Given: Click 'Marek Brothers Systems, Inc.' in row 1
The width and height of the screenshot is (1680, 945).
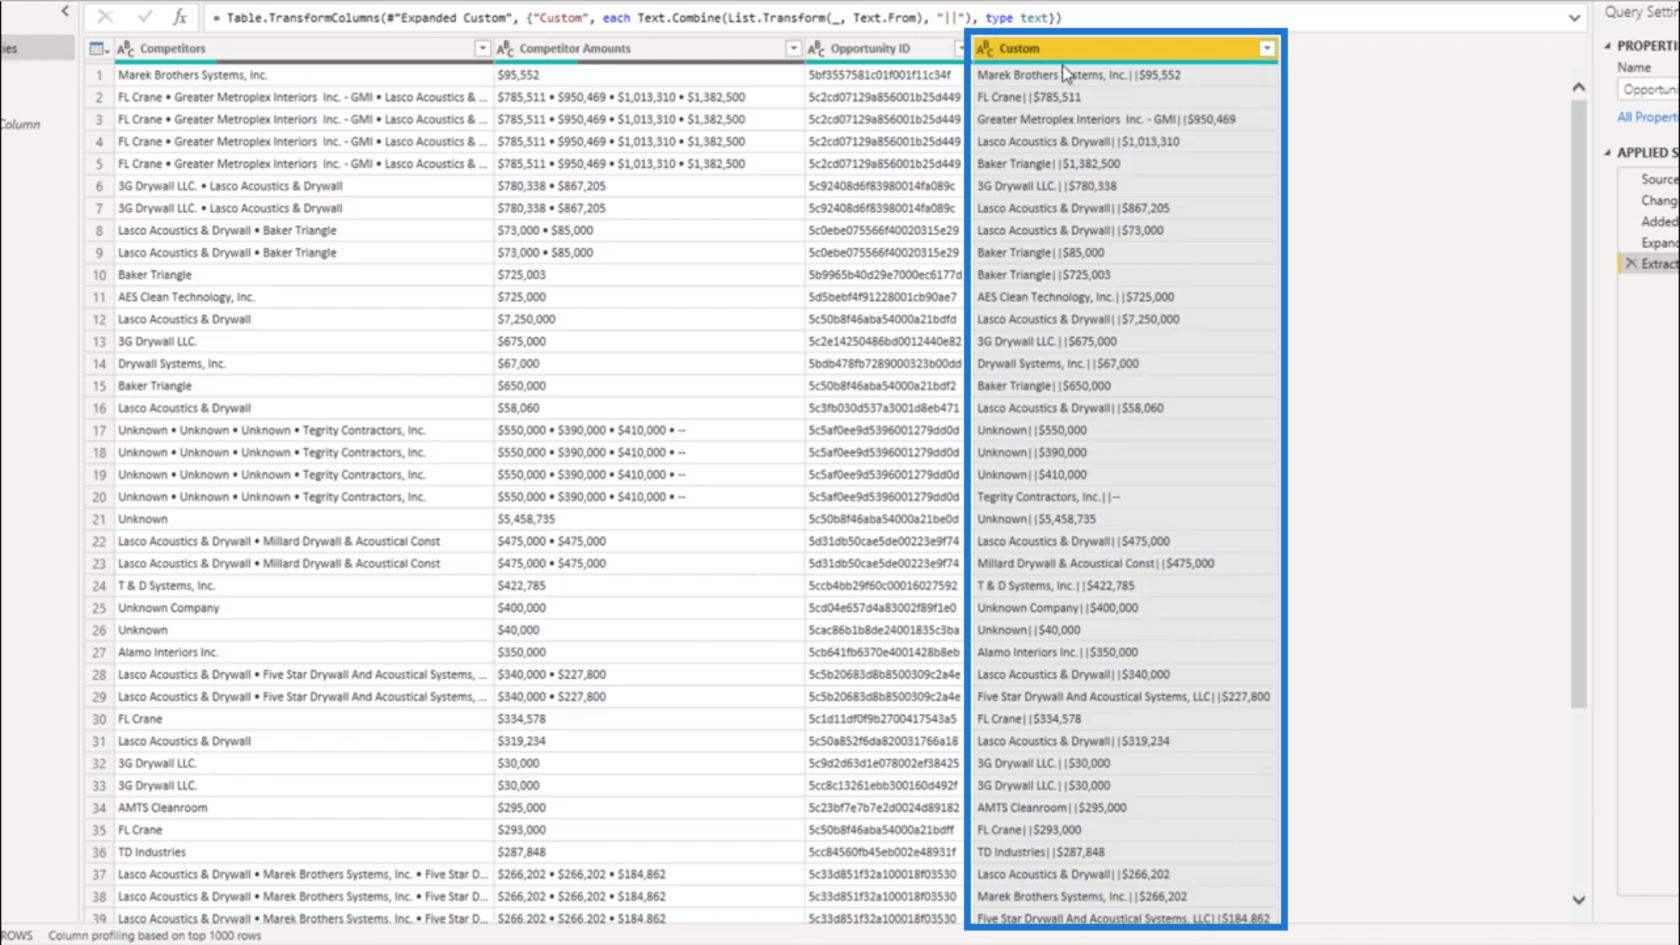Looking at the screenshot, I should (x=193, y=75).
